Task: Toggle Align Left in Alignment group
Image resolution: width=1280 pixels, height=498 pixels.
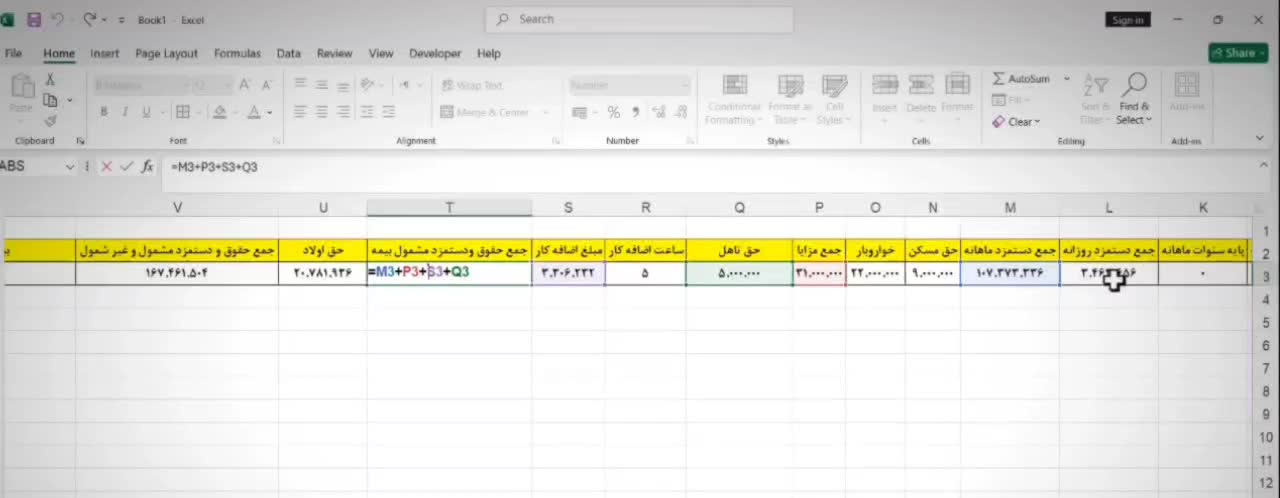Action: (x=300, y=112)
